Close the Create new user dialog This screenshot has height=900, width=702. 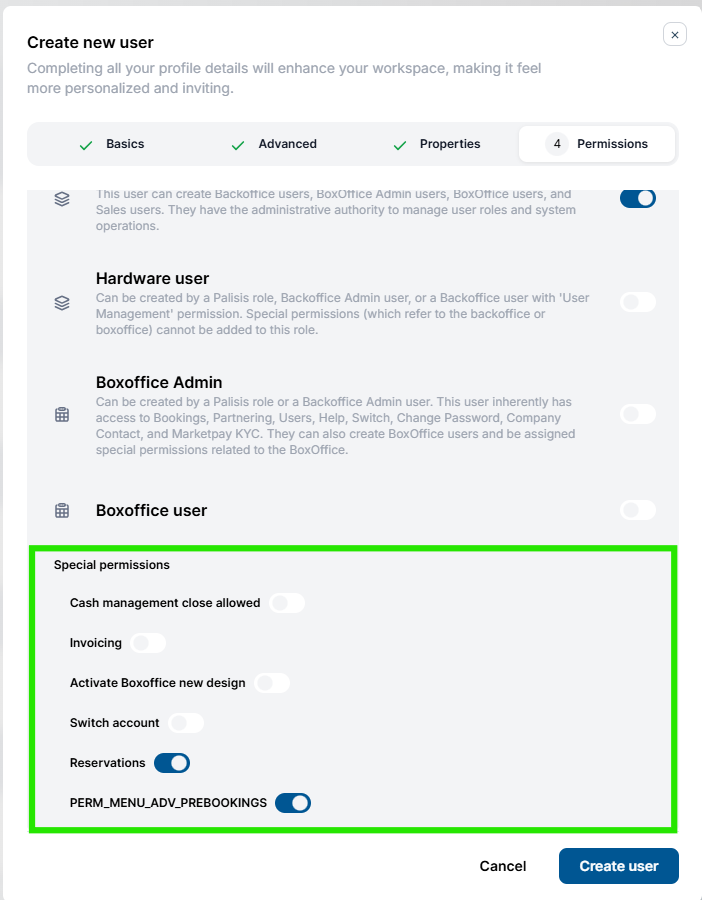pos(675,34)
